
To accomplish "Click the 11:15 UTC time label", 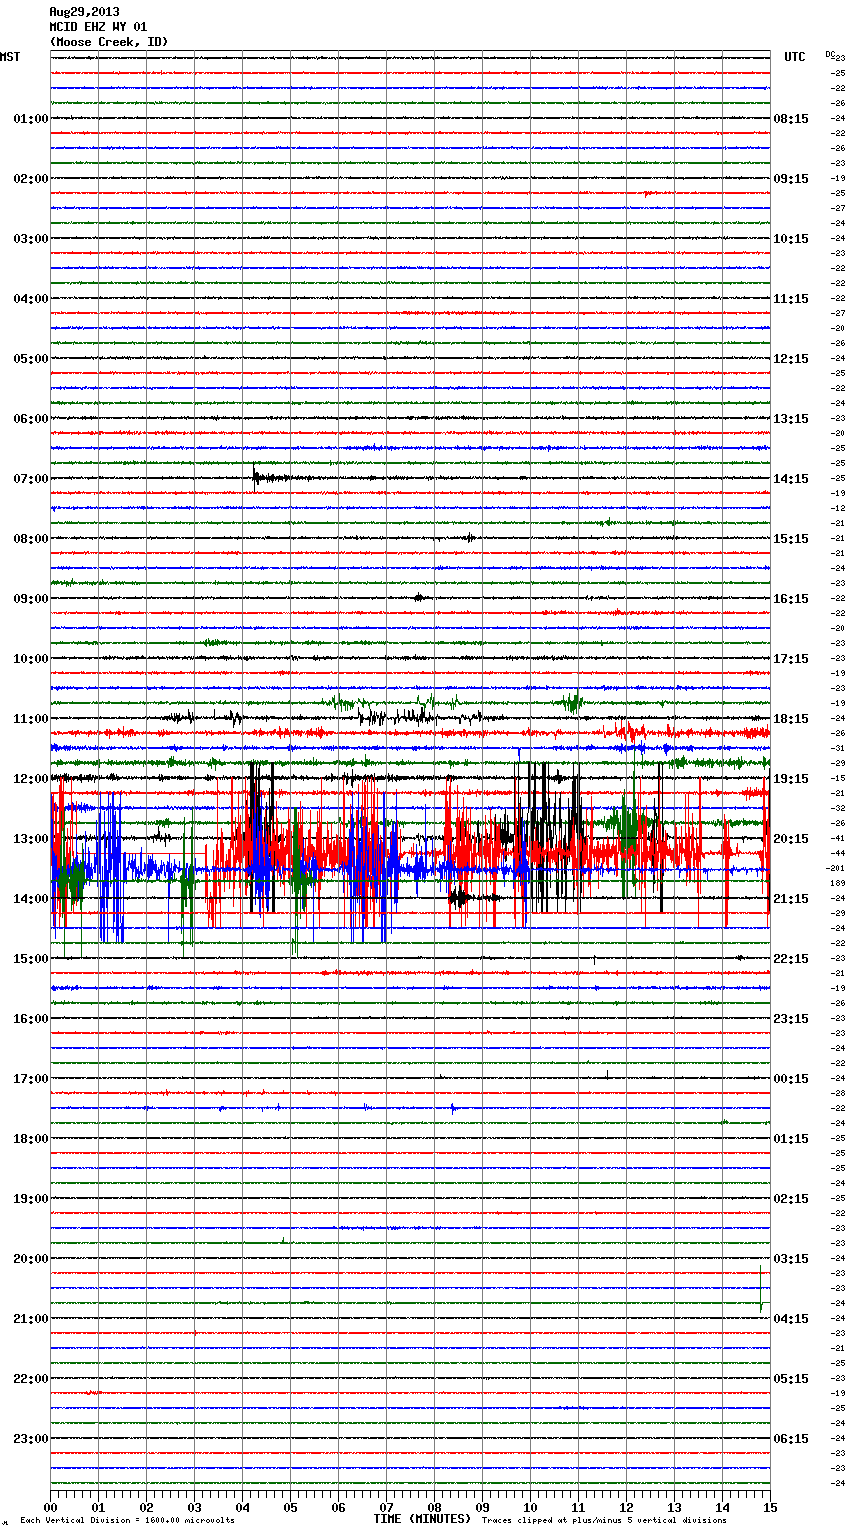I will [791, 299].
